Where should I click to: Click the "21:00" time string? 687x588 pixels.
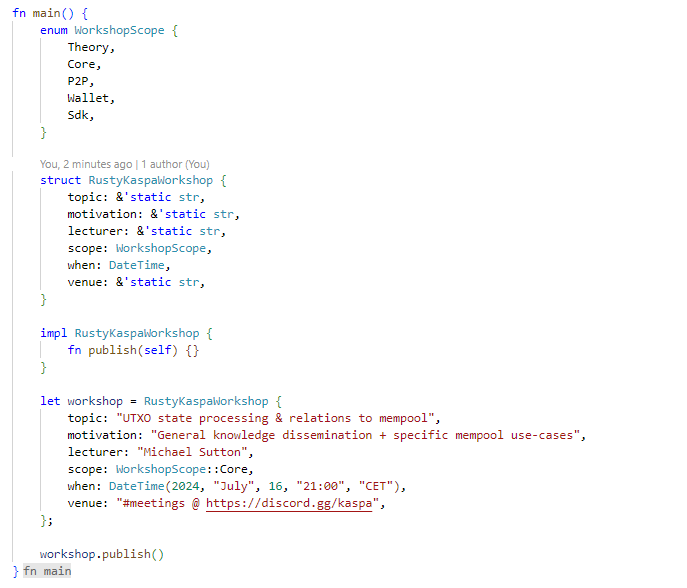pos(320,486)
